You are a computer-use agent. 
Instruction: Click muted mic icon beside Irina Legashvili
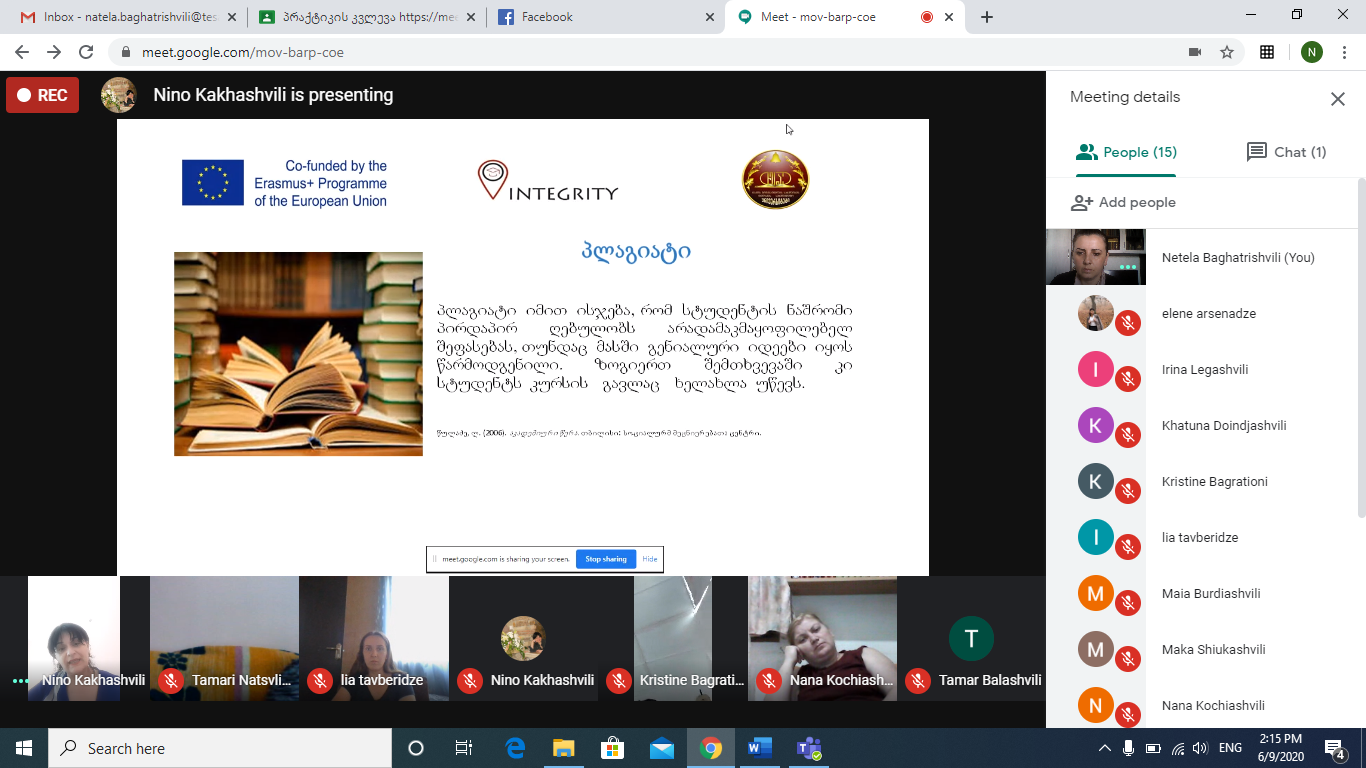(x=1128, y=379)
